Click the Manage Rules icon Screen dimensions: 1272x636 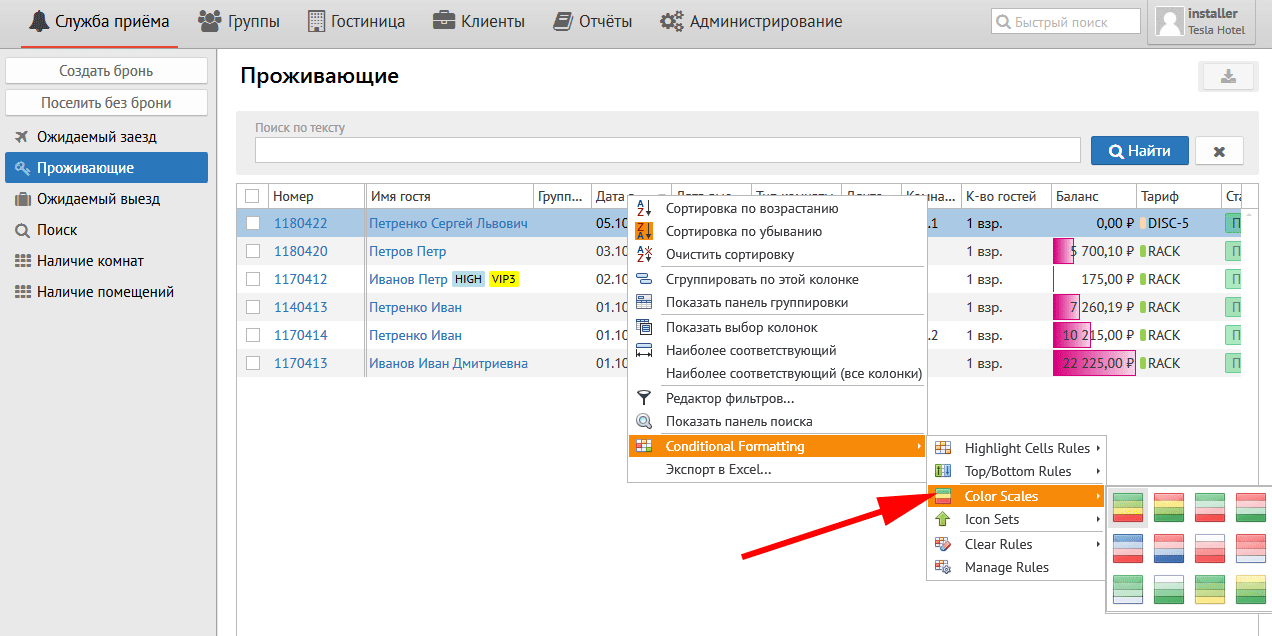click(x=942, y=567)
